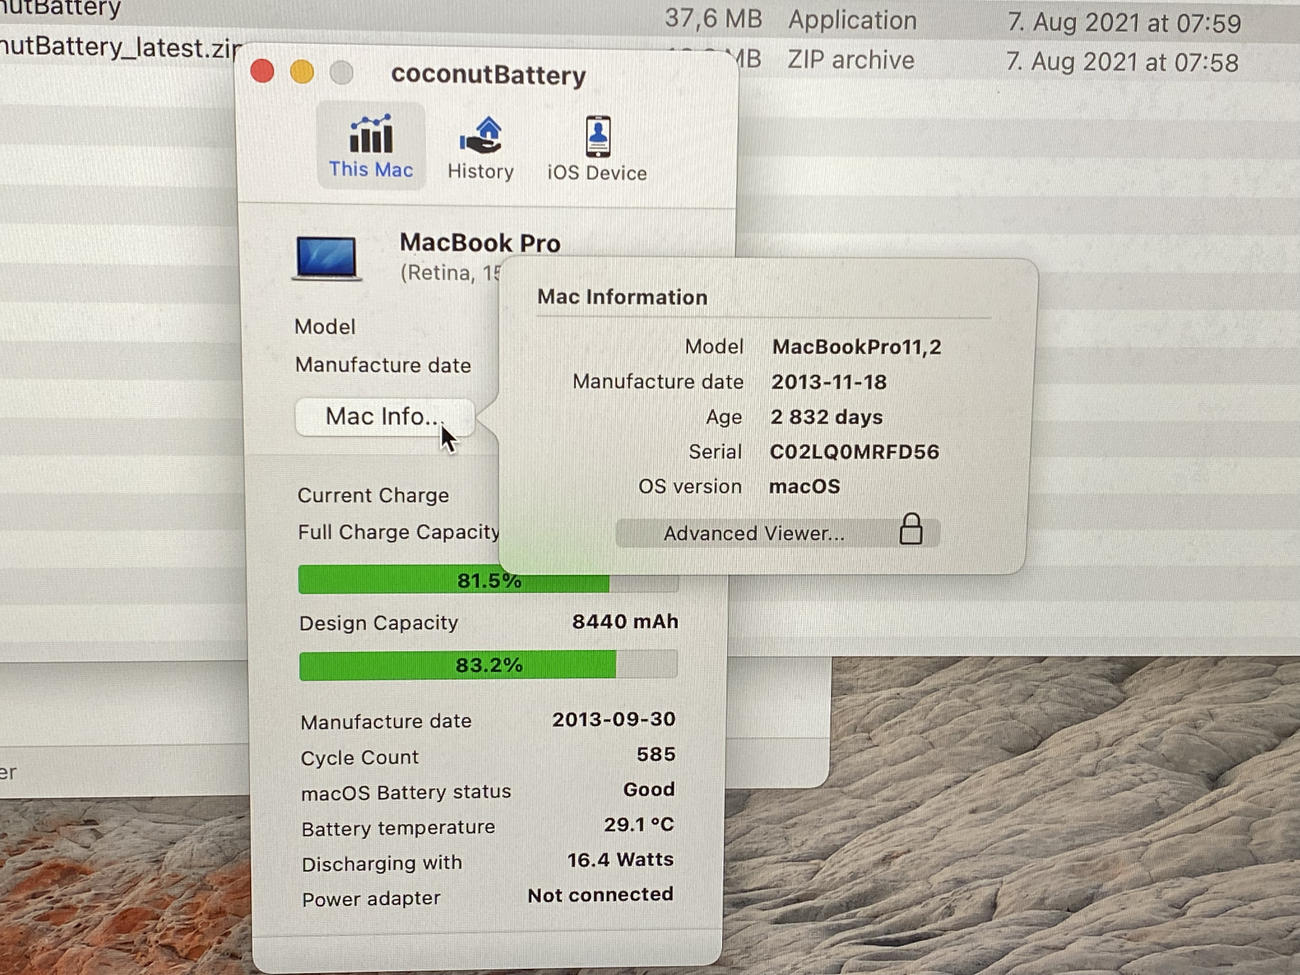1300x975 pixels.
Task: Click the 37,6 MB size in Finder
Action: (713, 19)
